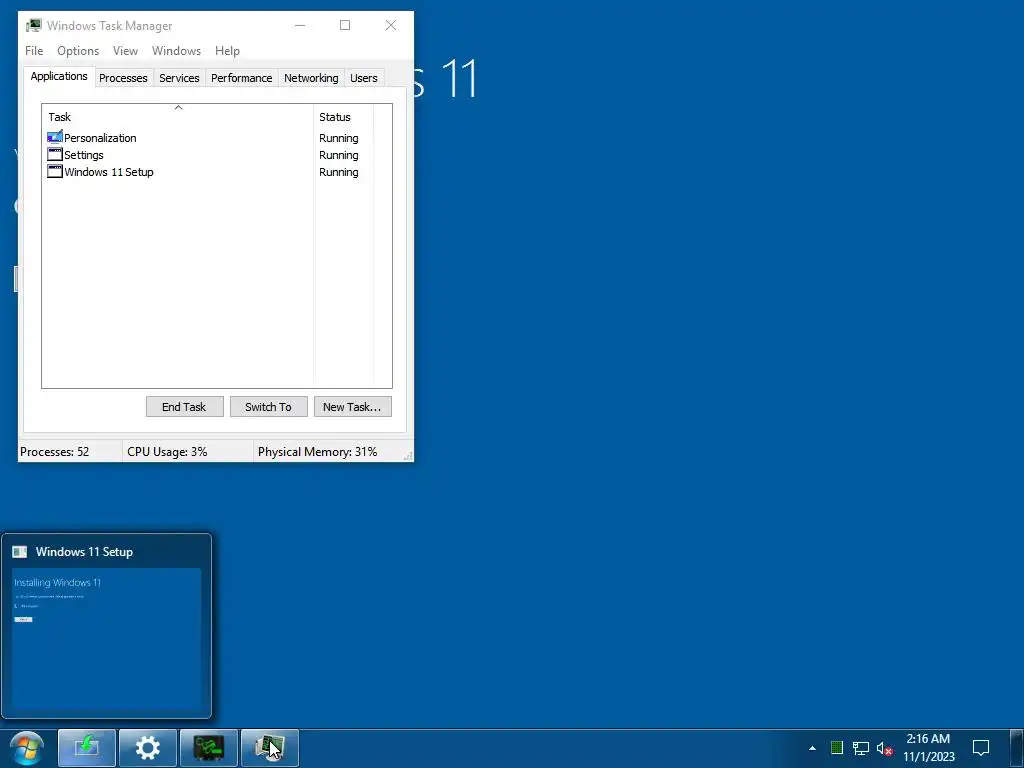The width and height of the screenshot is (1024, 768).
Task: Open the Settings gear taskbar icon
Action: coord(148,748)
